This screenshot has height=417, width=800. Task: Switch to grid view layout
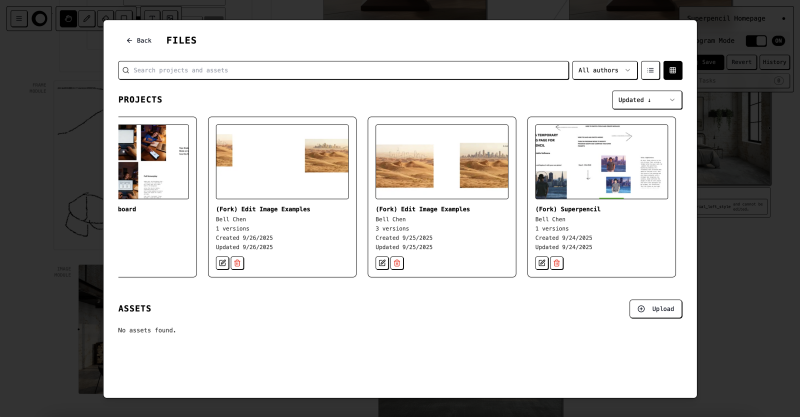pos(673,70)
